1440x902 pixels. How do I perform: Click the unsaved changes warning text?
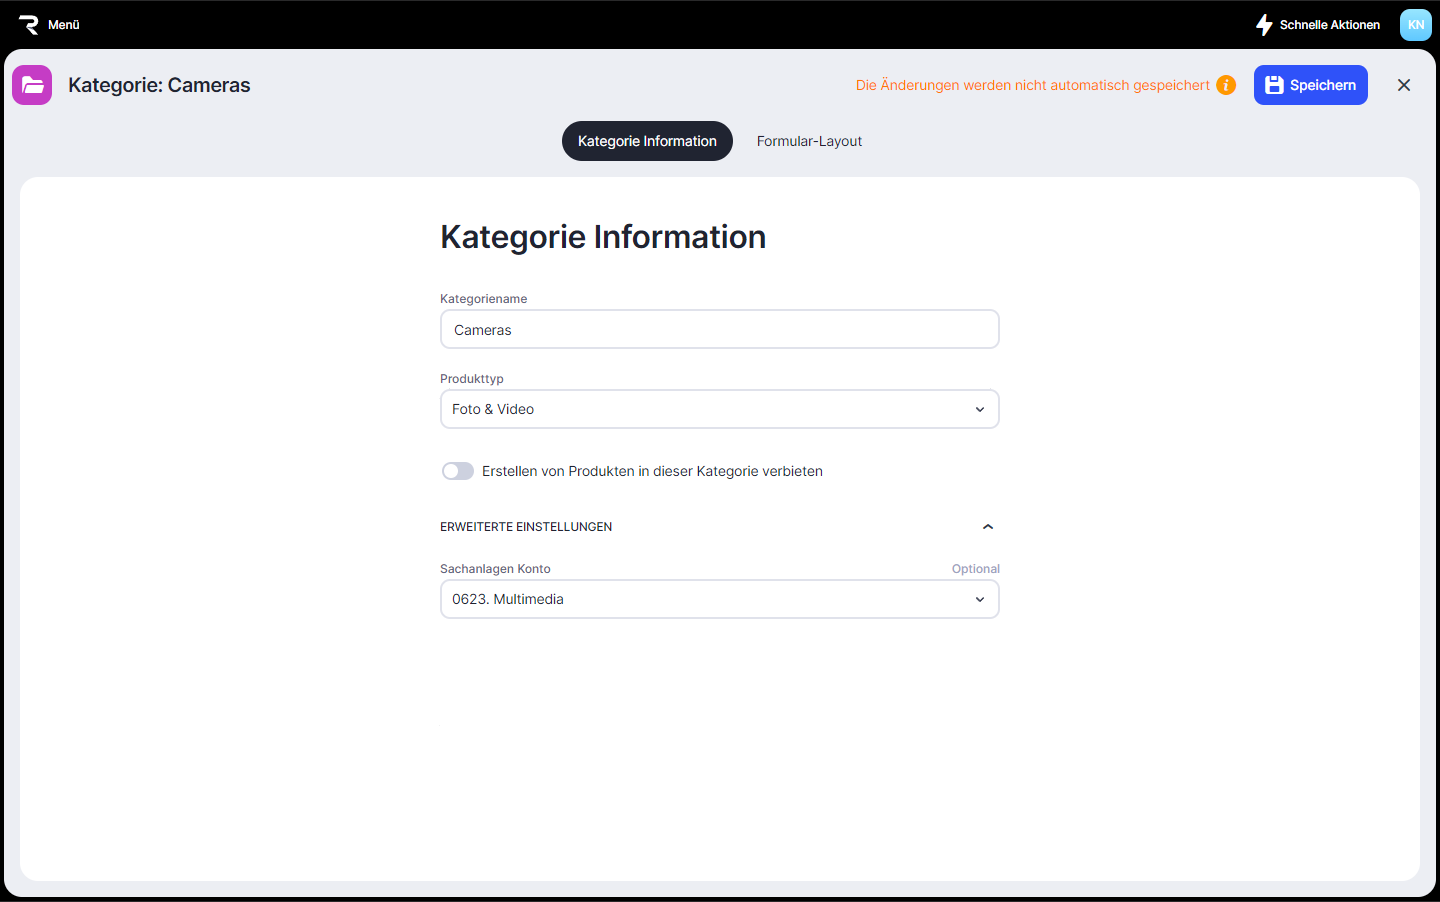click(1032, 85)
